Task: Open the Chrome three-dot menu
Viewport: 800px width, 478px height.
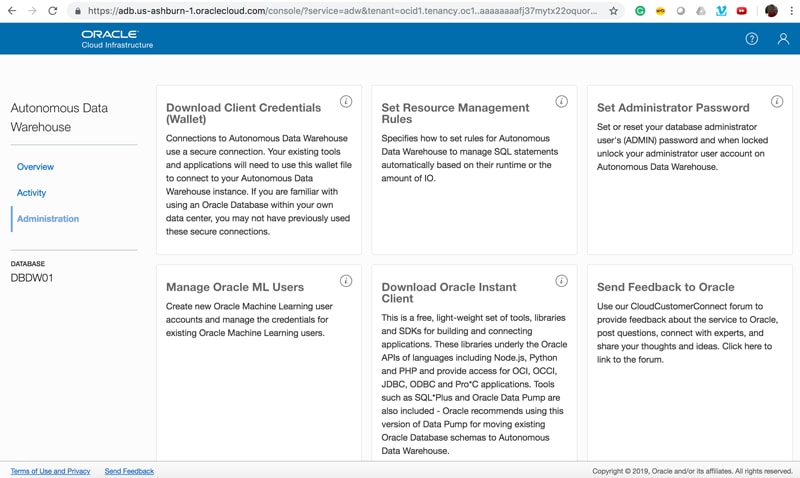Action: coord(790,11)
